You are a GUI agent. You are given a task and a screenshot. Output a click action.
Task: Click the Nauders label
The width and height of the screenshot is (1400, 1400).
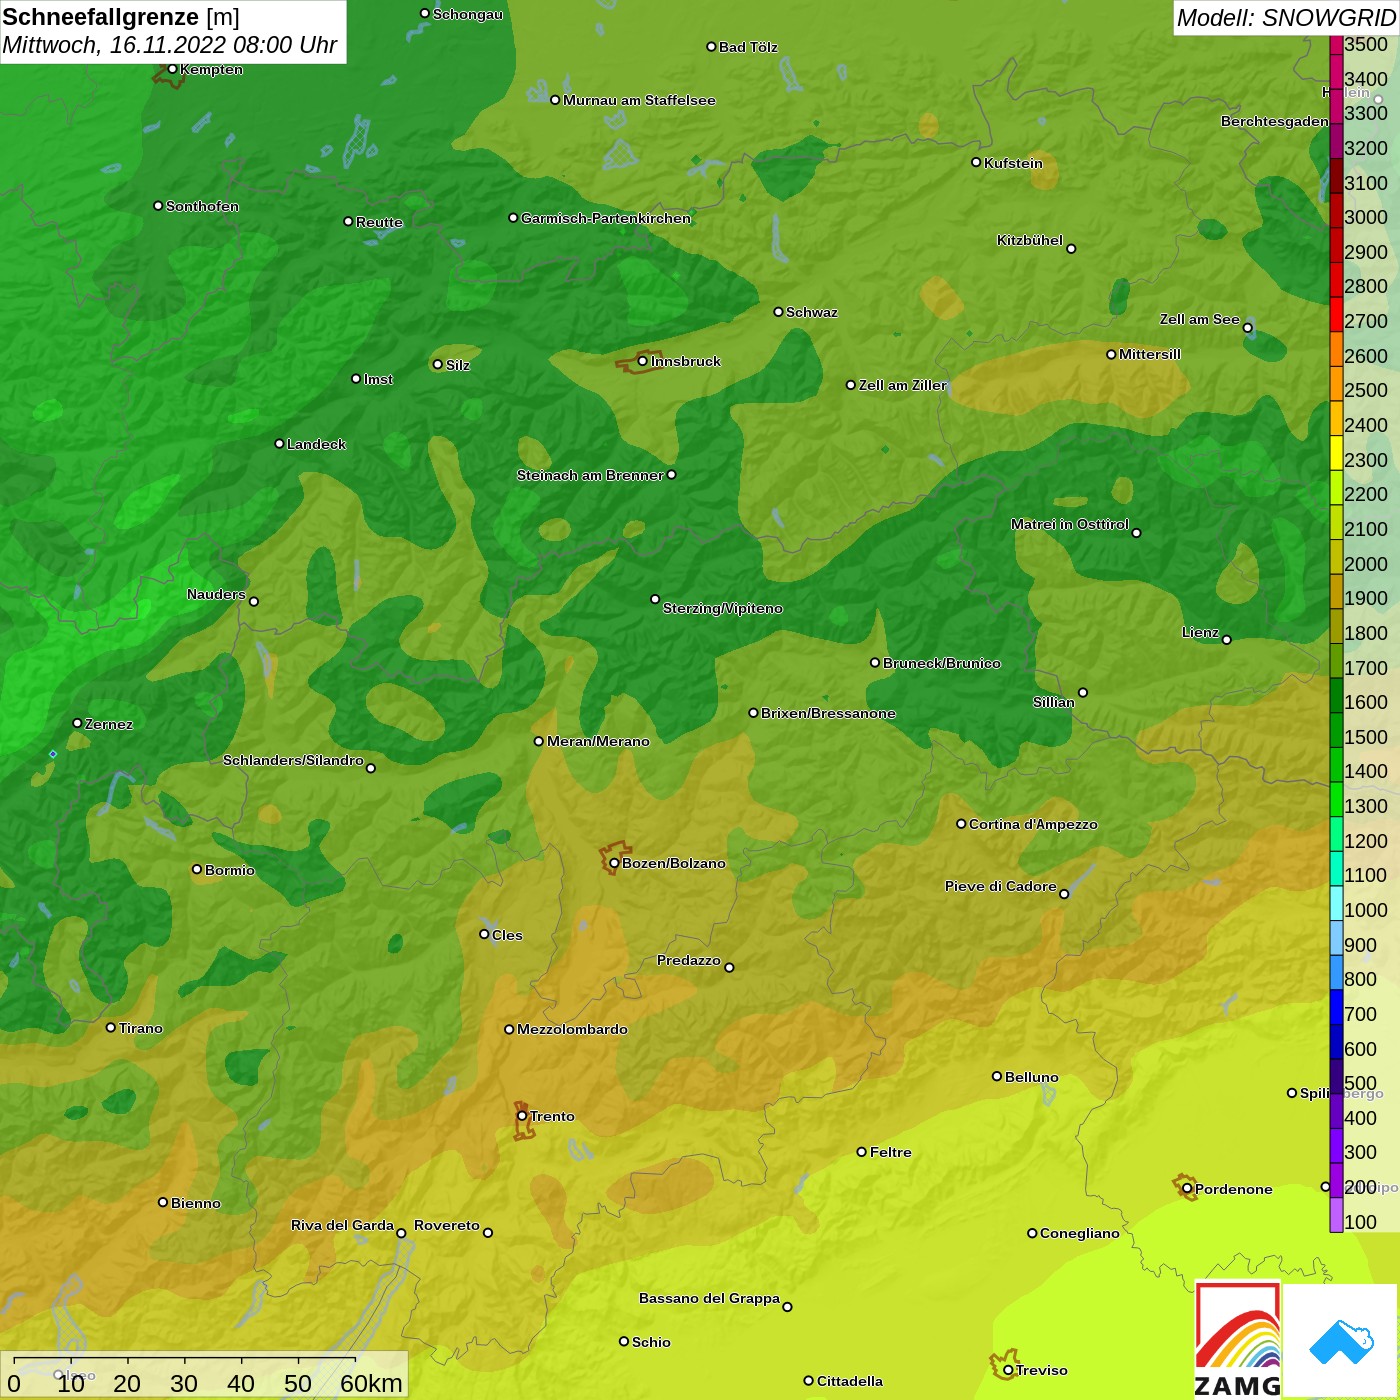(x=216, y=594)
